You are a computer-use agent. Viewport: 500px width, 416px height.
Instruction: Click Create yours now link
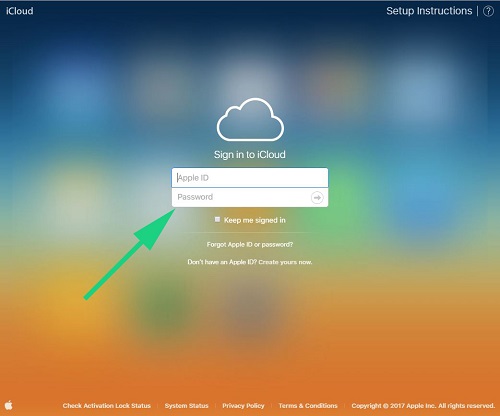pos(285,262)
